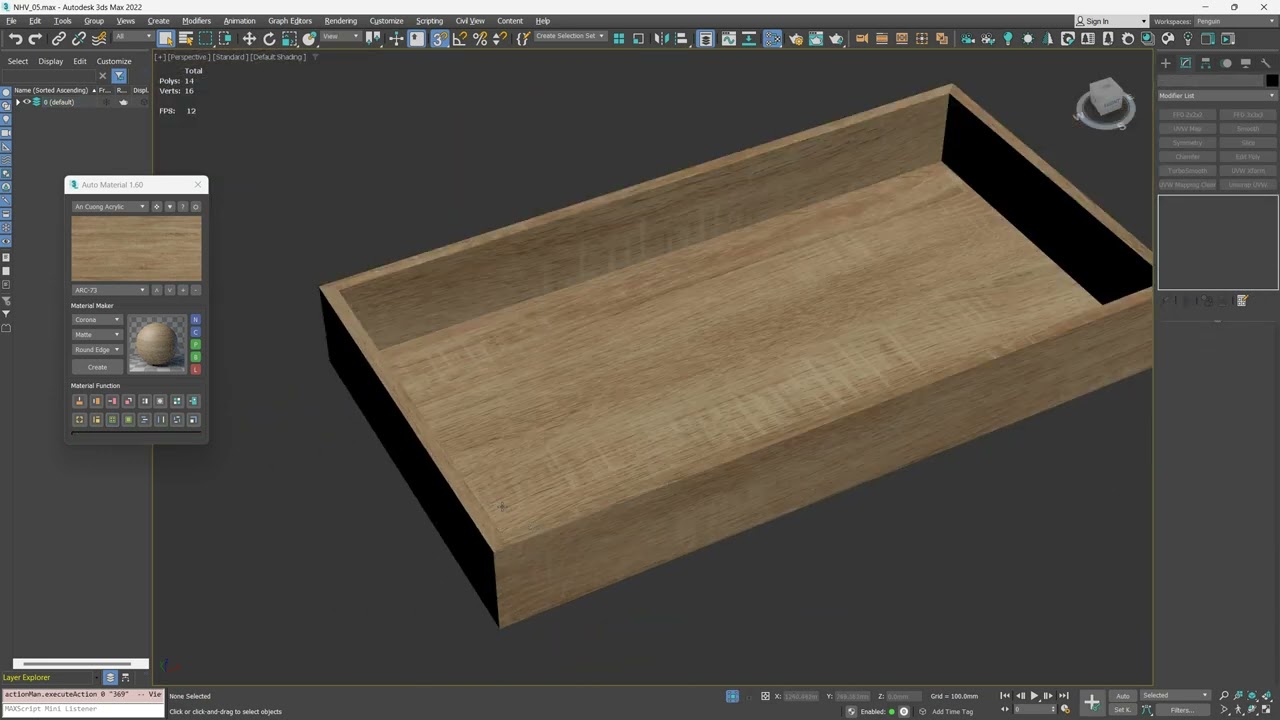Viewport: 1280px width, 720px height.
Task: Click the wood texture preview thumbnail
Action: 136,249
